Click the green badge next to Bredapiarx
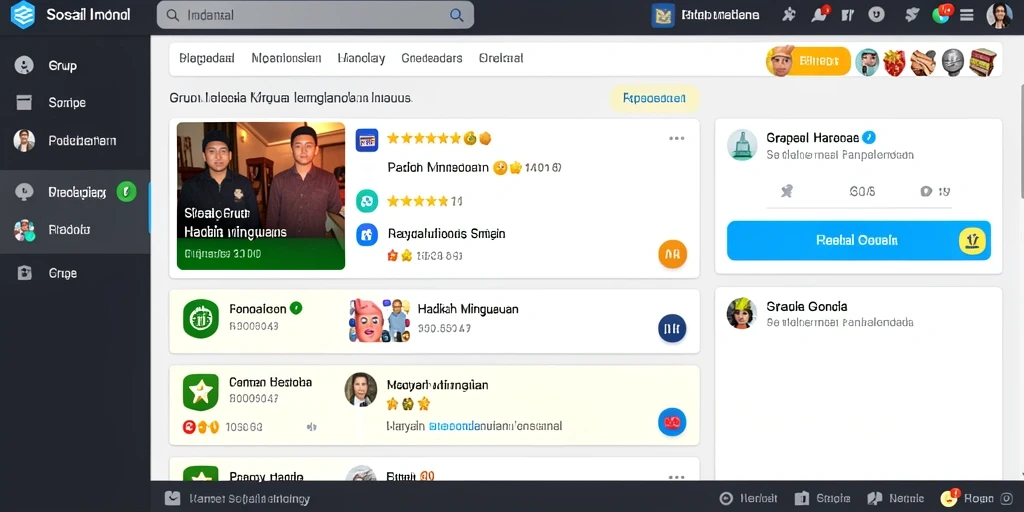 (126, 192)
